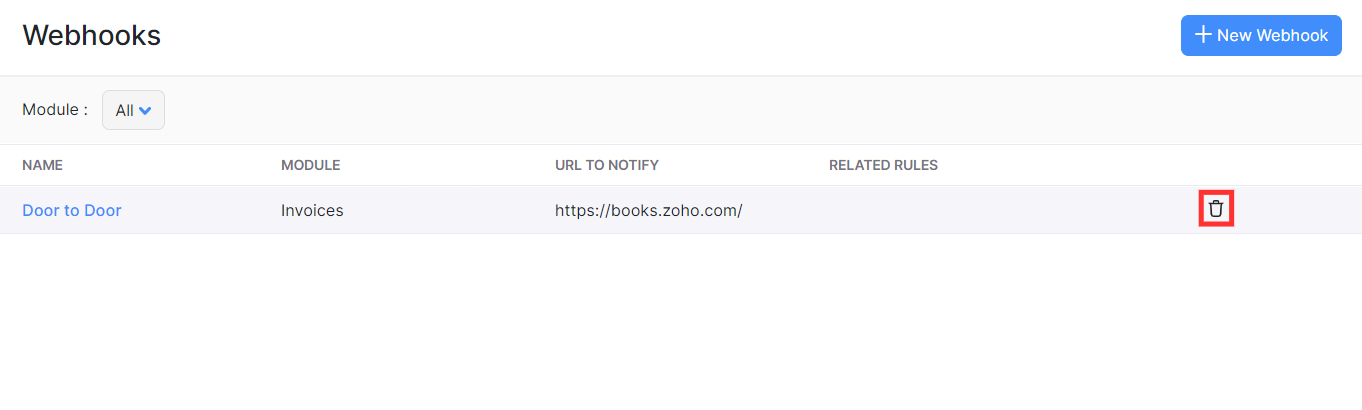Click the 'New Webhook' button text
Viewport: 1362px width, 410px height.
1272,35
